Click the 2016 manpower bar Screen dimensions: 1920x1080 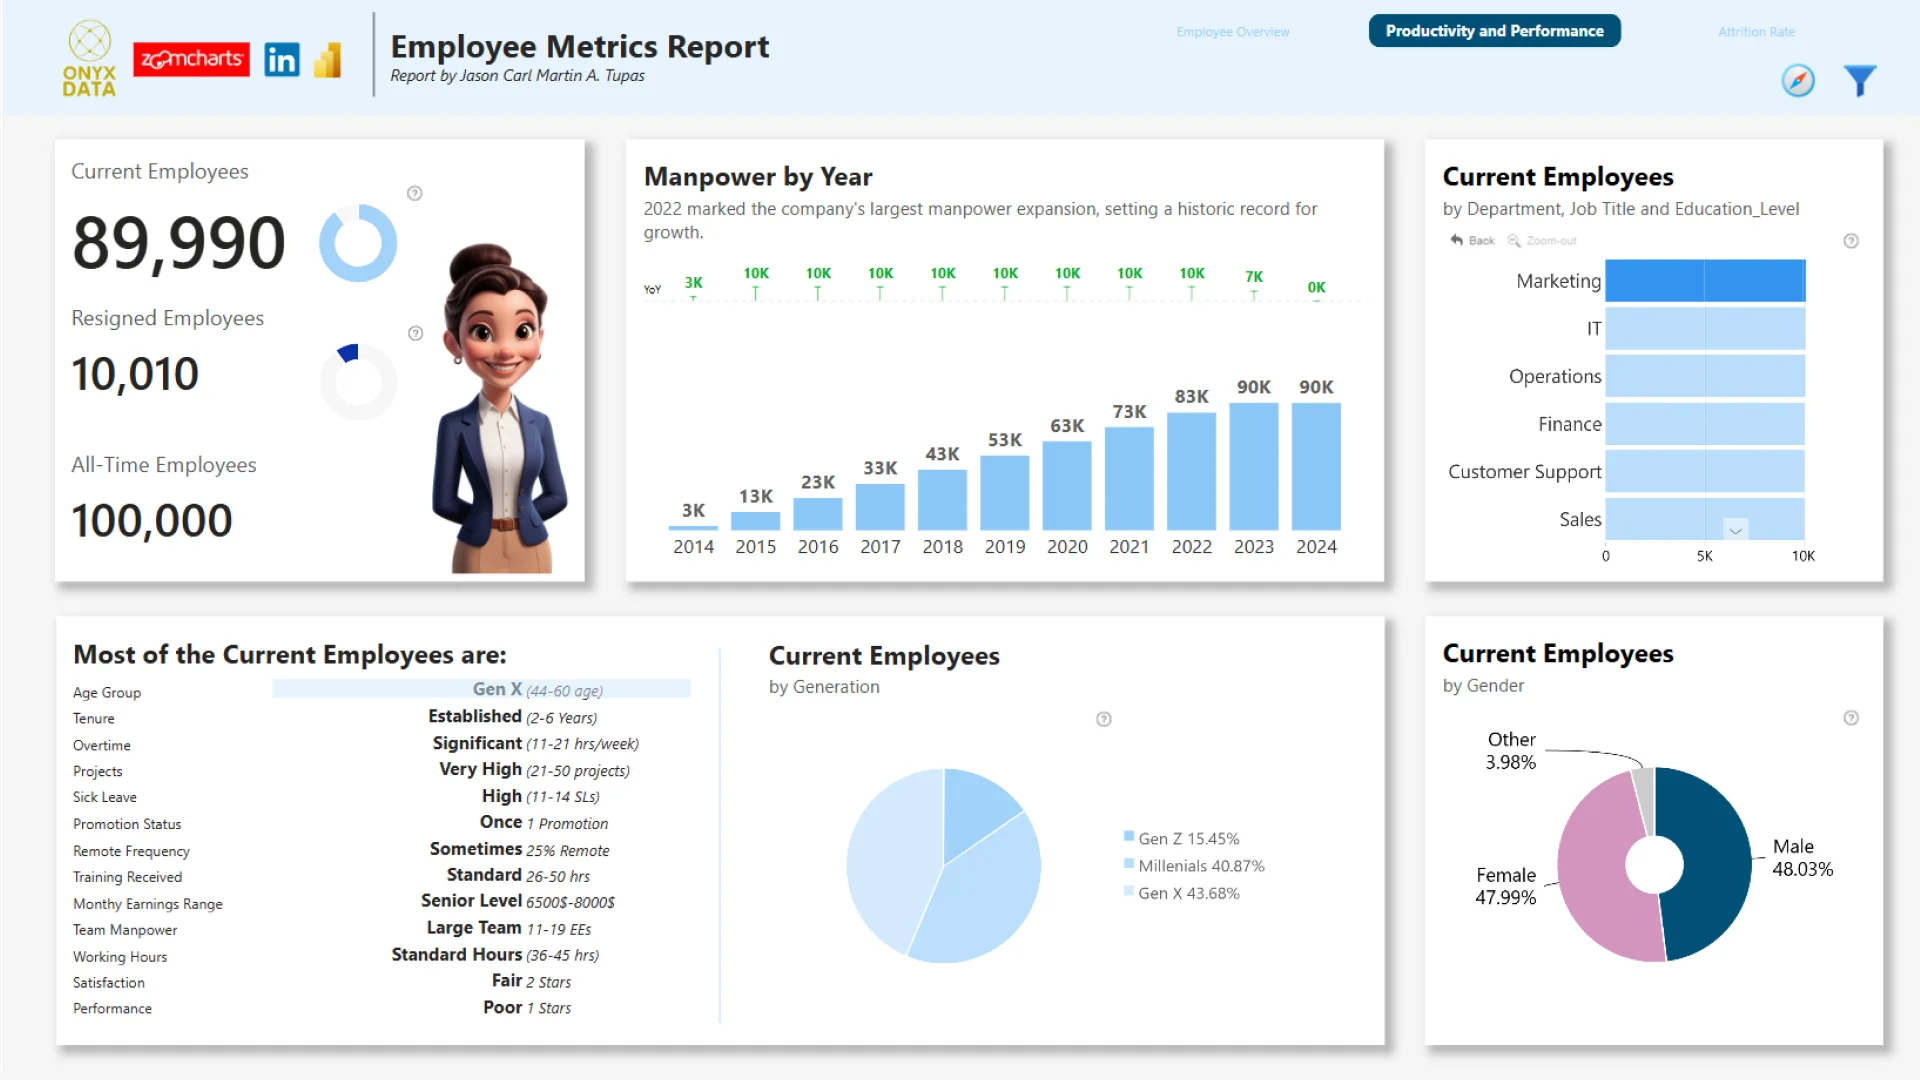[x=817, y=514]
